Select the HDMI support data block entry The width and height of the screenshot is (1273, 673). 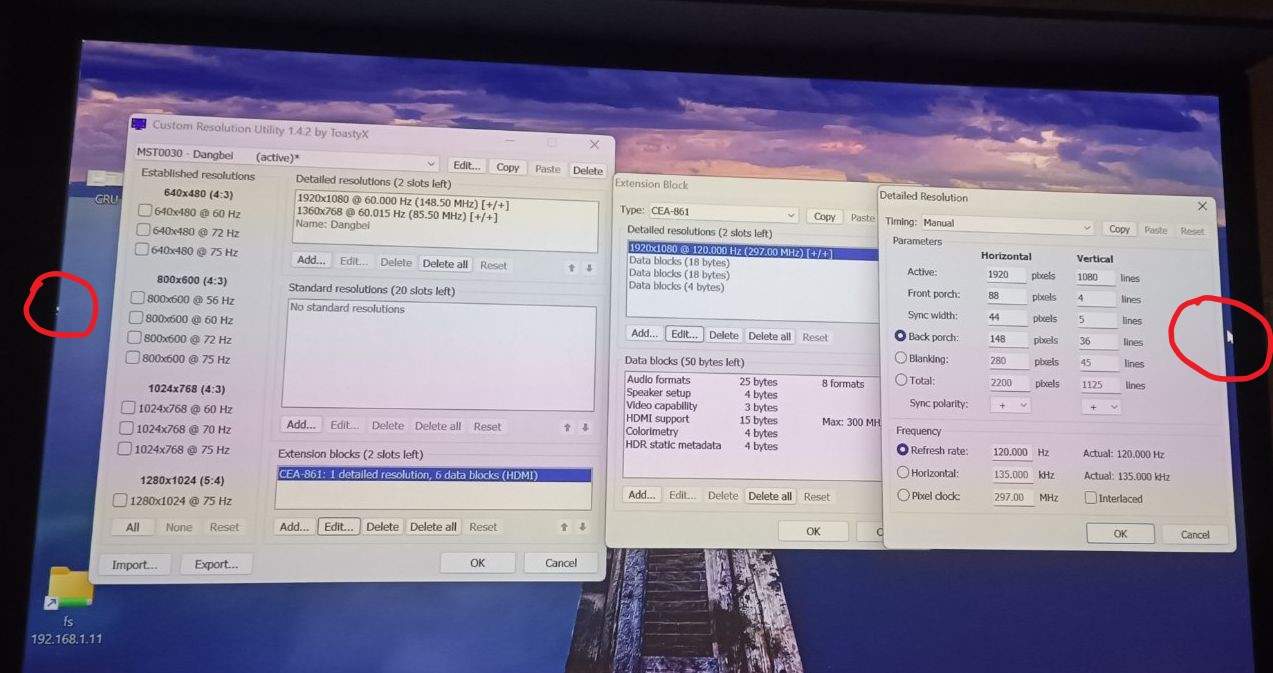658,419
